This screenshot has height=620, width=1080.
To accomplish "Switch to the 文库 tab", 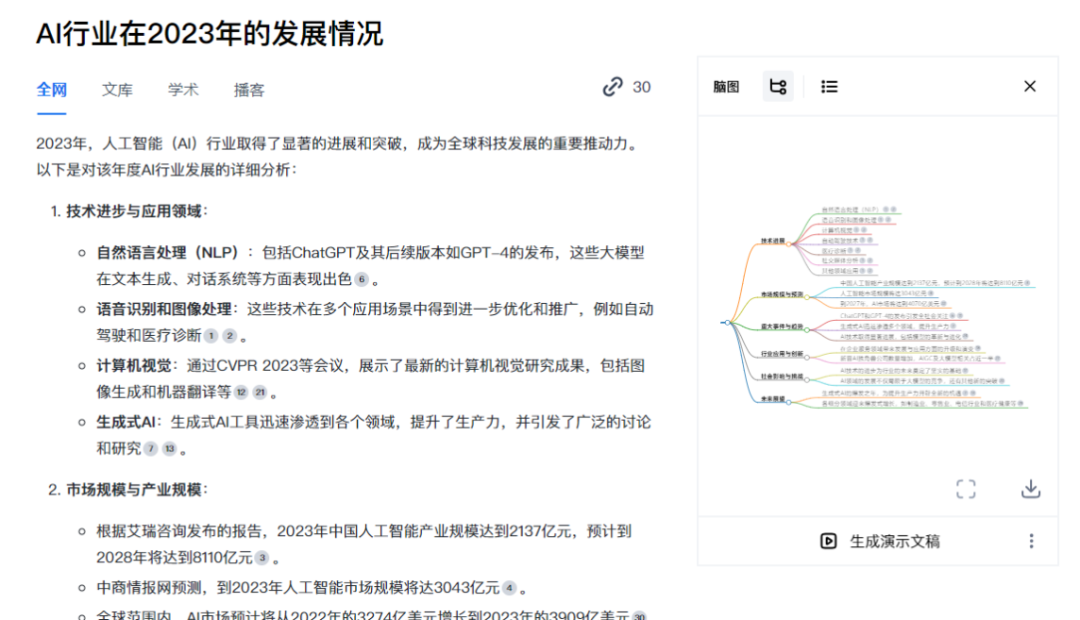I will point(117,89).
